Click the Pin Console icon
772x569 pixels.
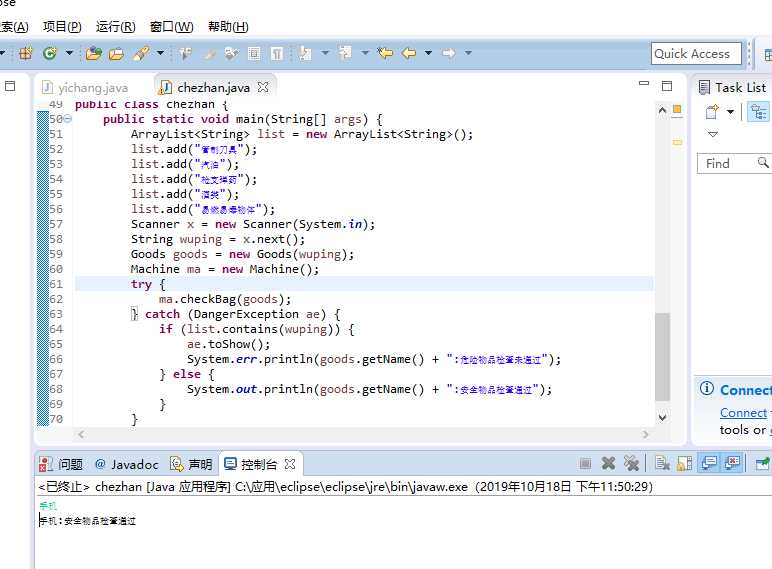click(x=763, y=463)
